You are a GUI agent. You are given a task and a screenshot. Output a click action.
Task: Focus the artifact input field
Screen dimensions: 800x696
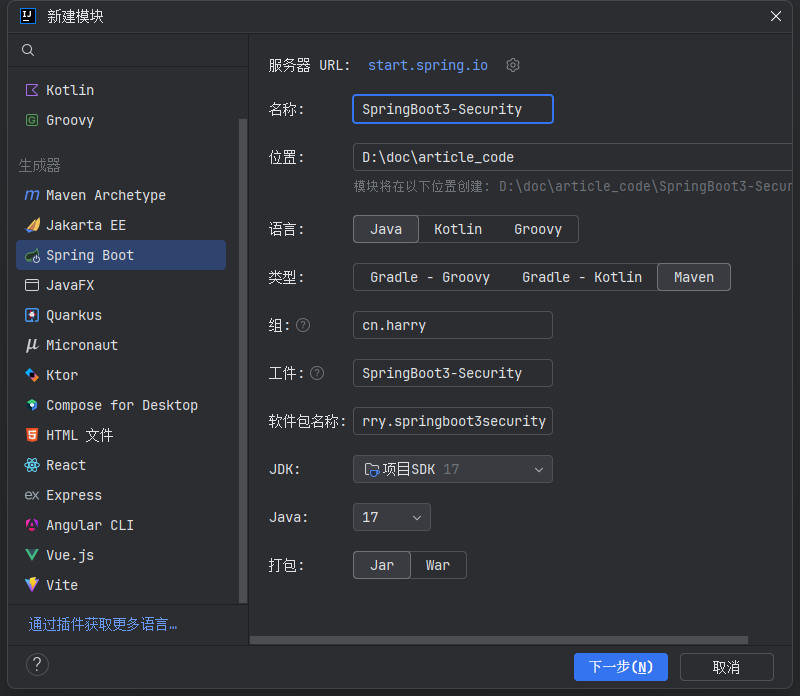[453, 373]
